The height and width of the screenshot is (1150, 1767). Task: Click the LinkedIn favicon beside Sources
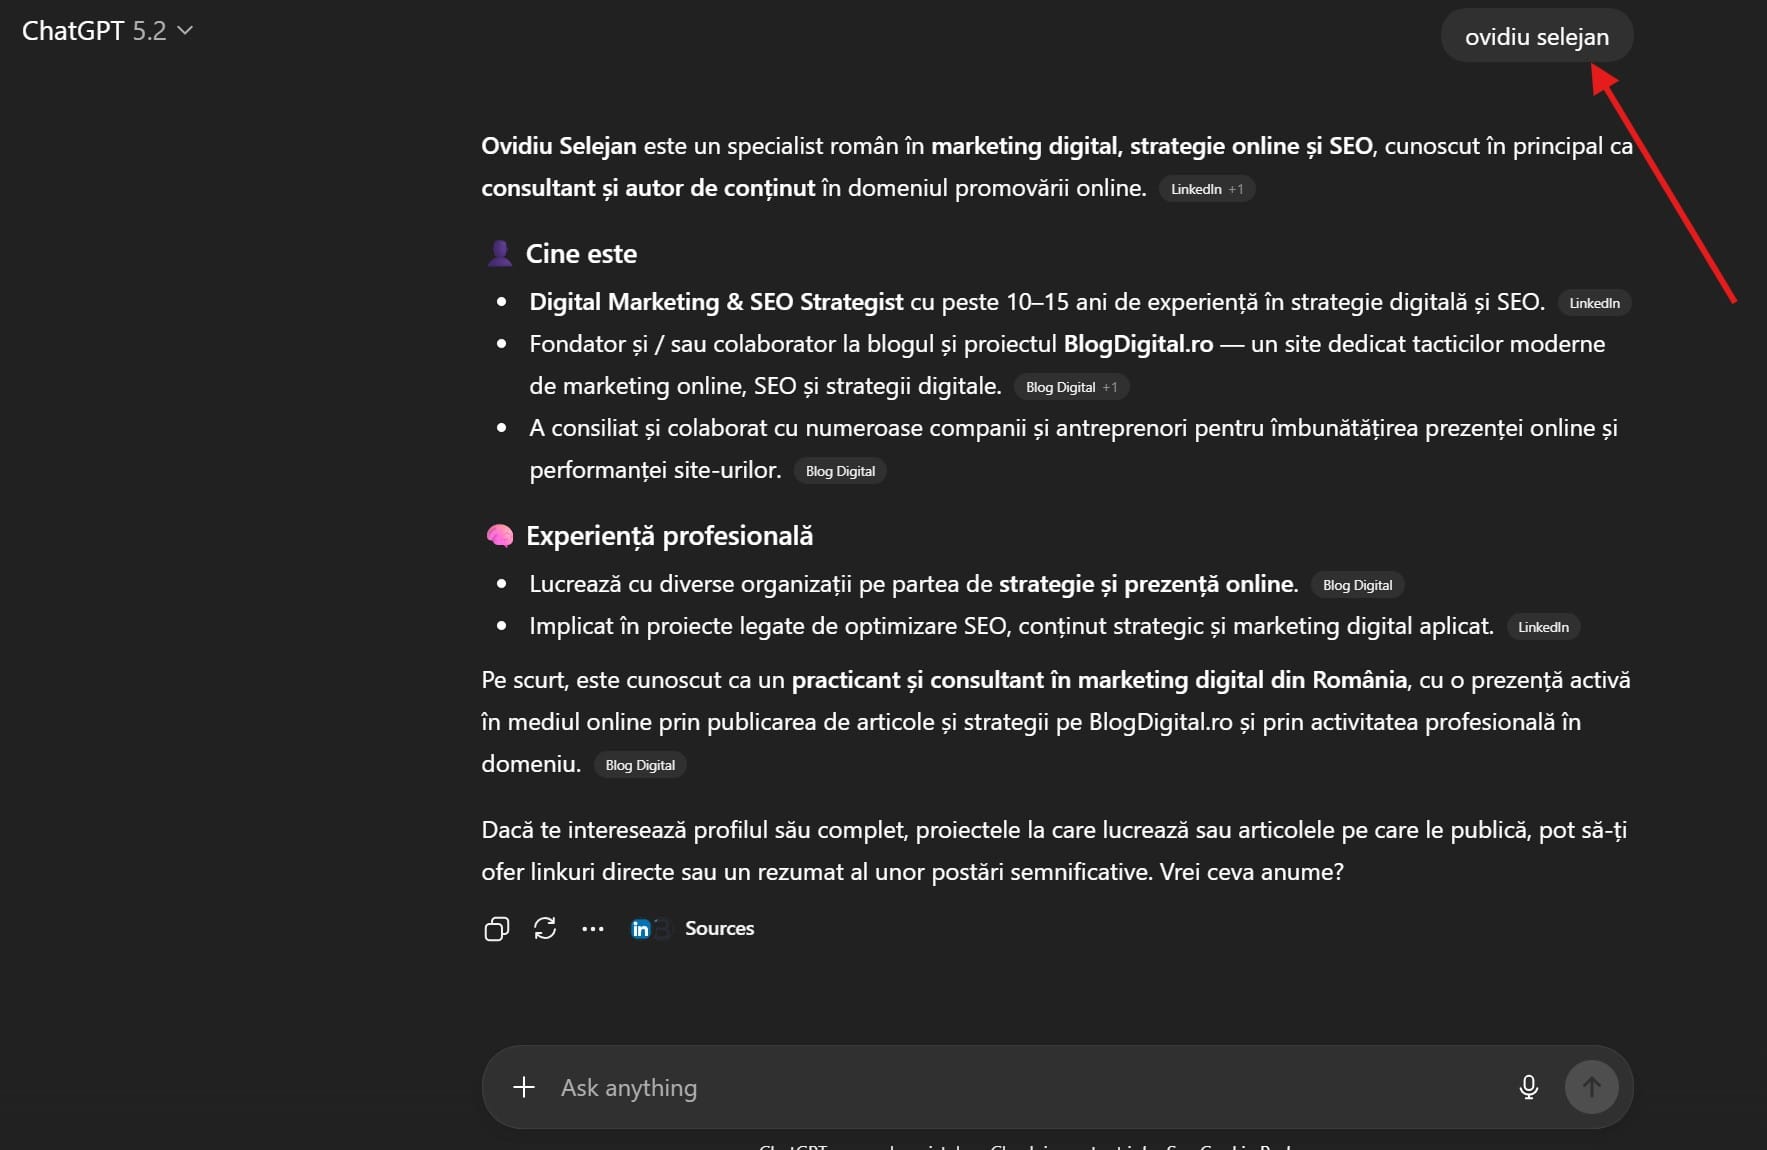[641, 929]
